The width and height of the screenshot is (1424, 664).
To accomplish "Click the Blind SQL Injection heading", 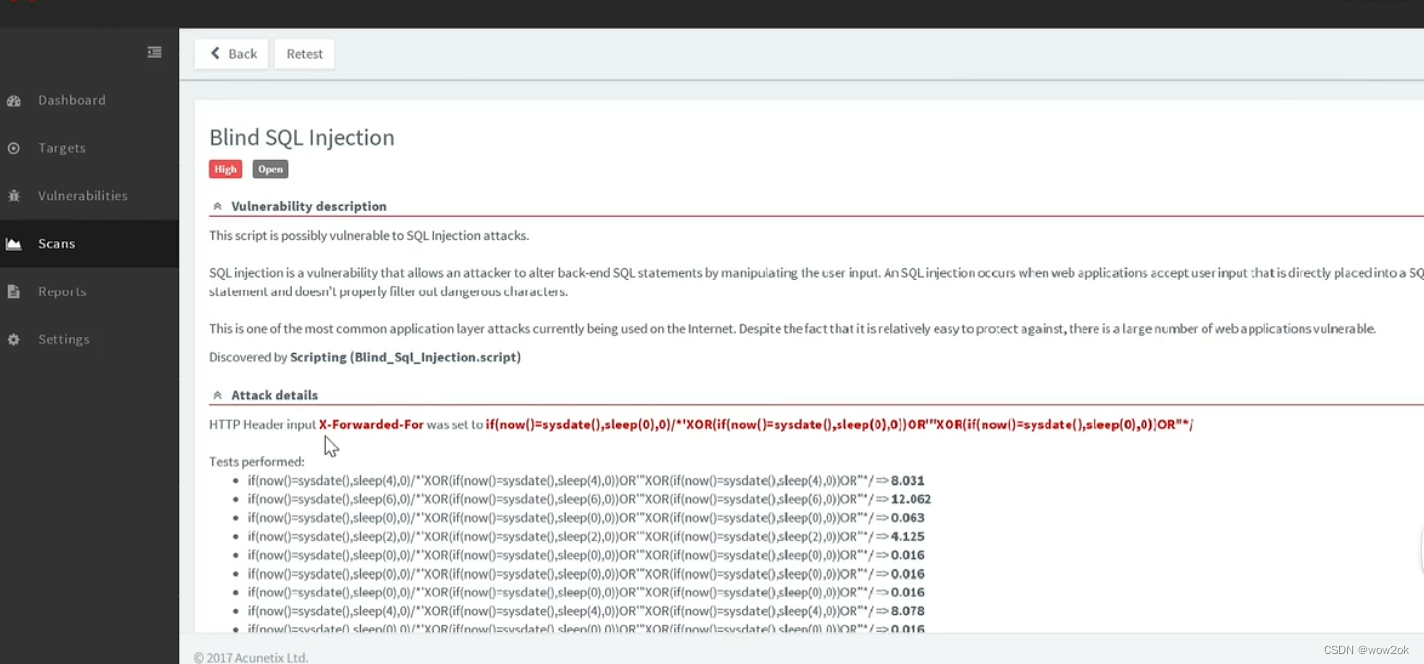I will [302, 138].
